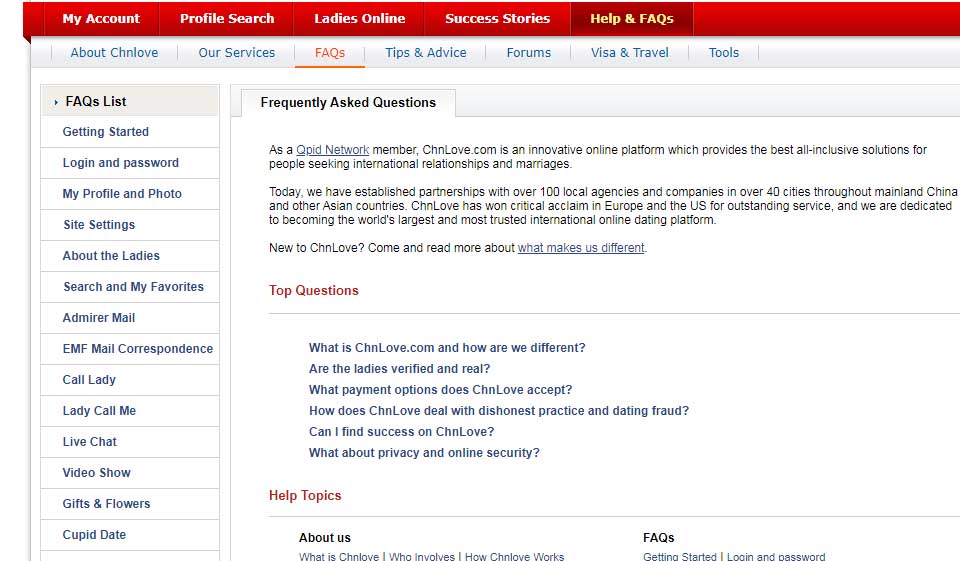Open About Chnlove submenu item

coord(114,53)
